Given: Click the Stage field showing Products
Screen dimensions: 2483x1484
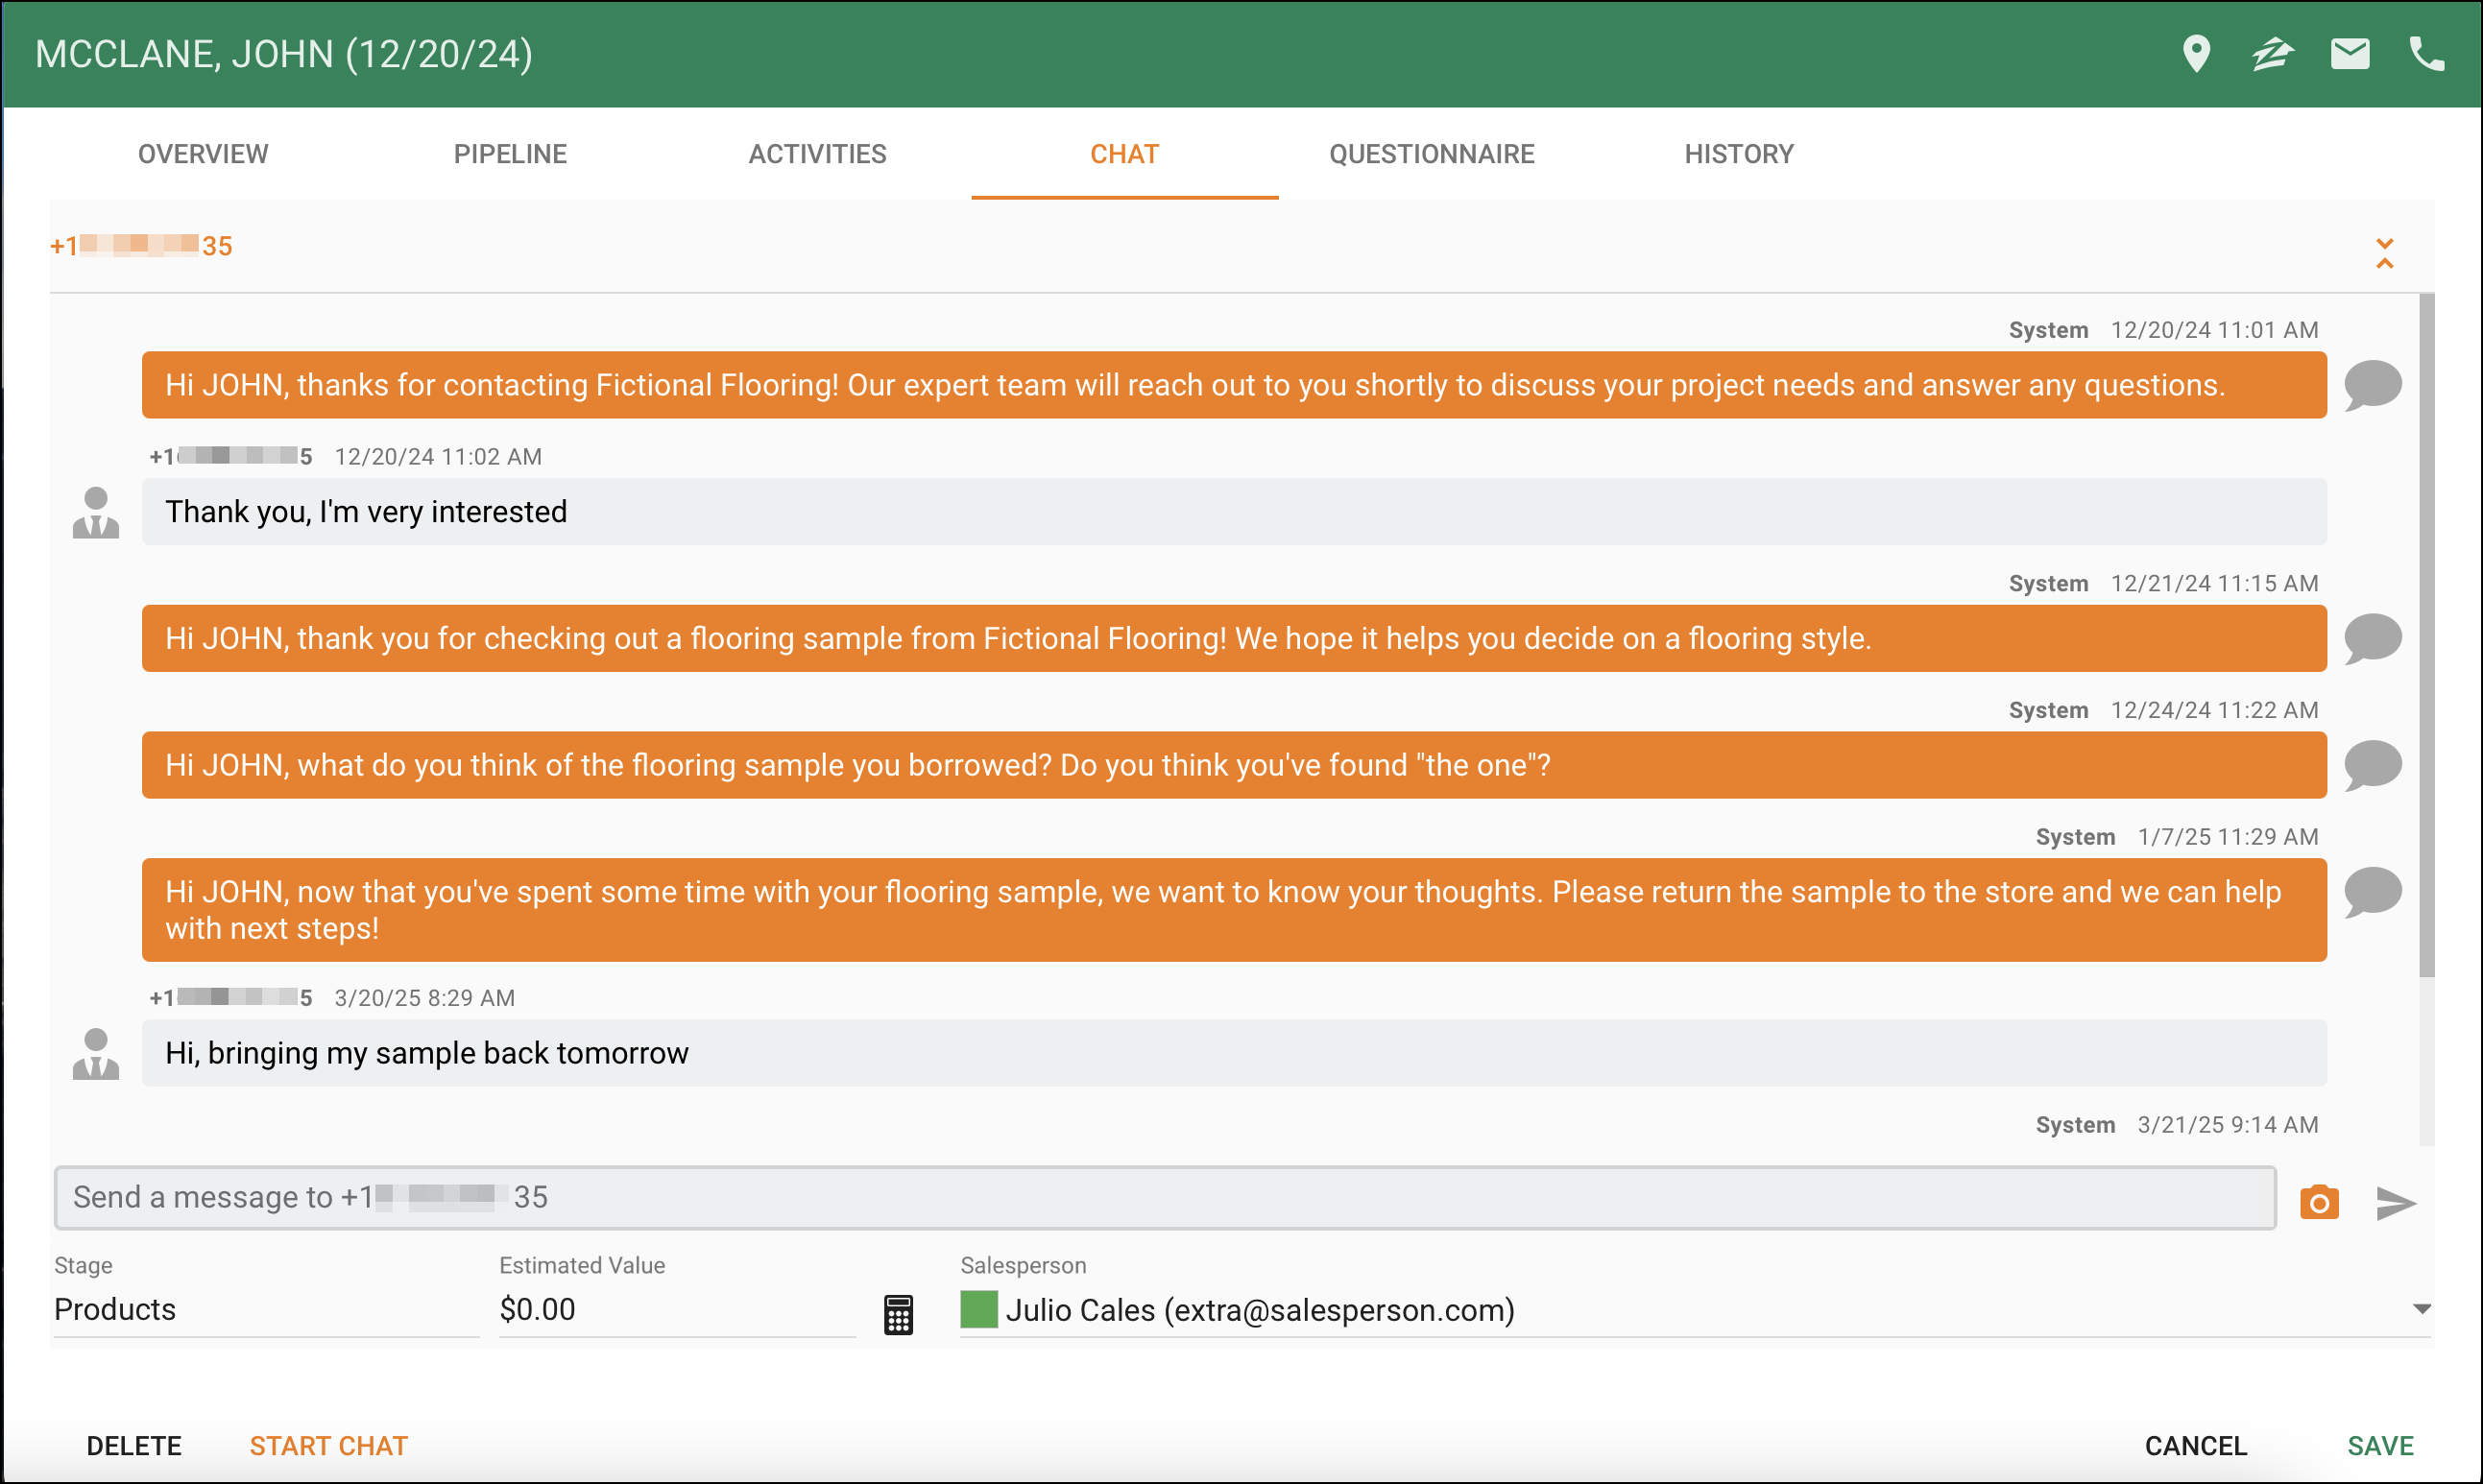Looking at the screenshot, I should tap(265, 1309).
